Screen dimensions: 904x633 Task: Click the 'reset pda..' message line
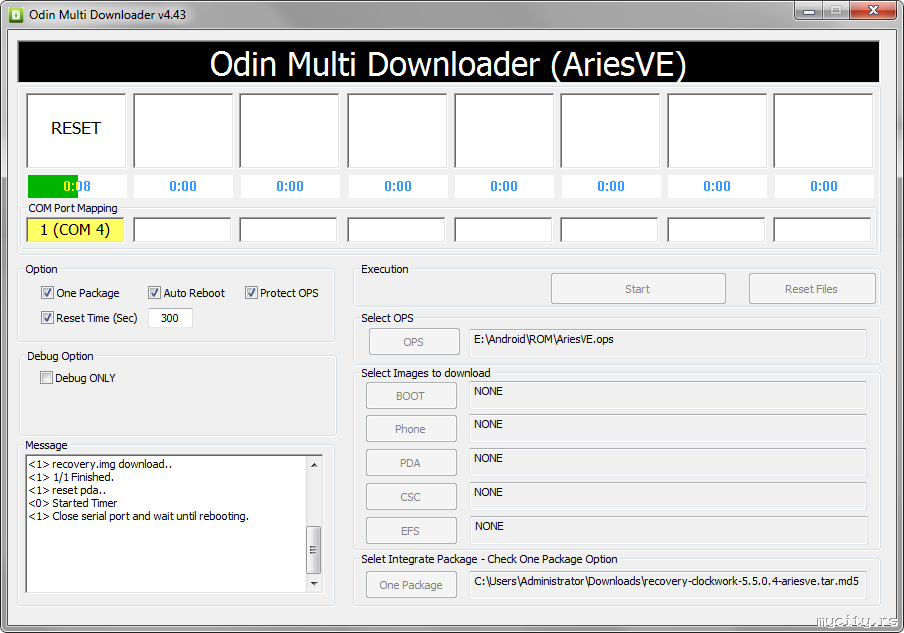(67, 491)
